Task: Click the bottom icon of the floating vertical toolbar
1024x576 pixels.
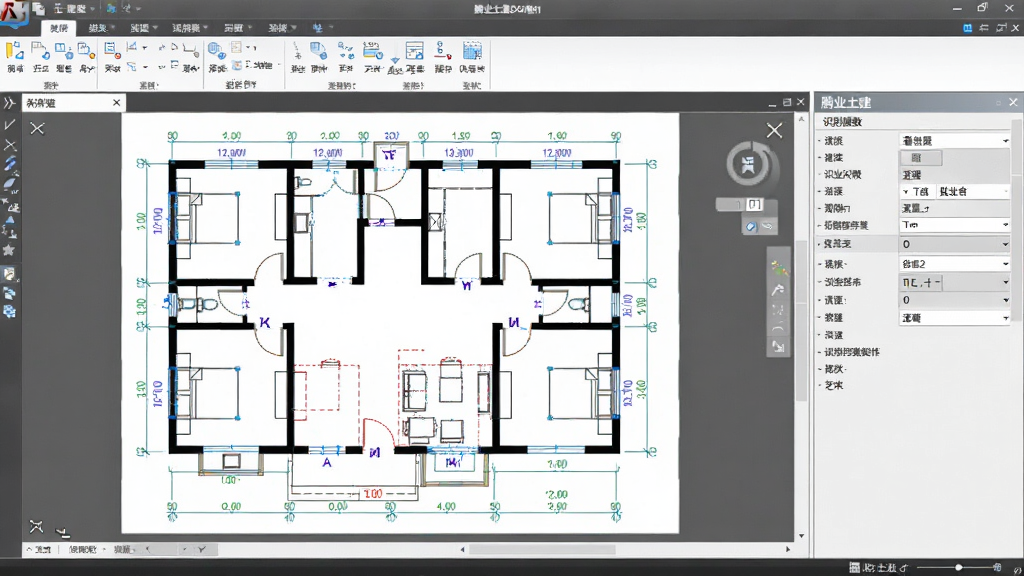Action: [777, 346]
